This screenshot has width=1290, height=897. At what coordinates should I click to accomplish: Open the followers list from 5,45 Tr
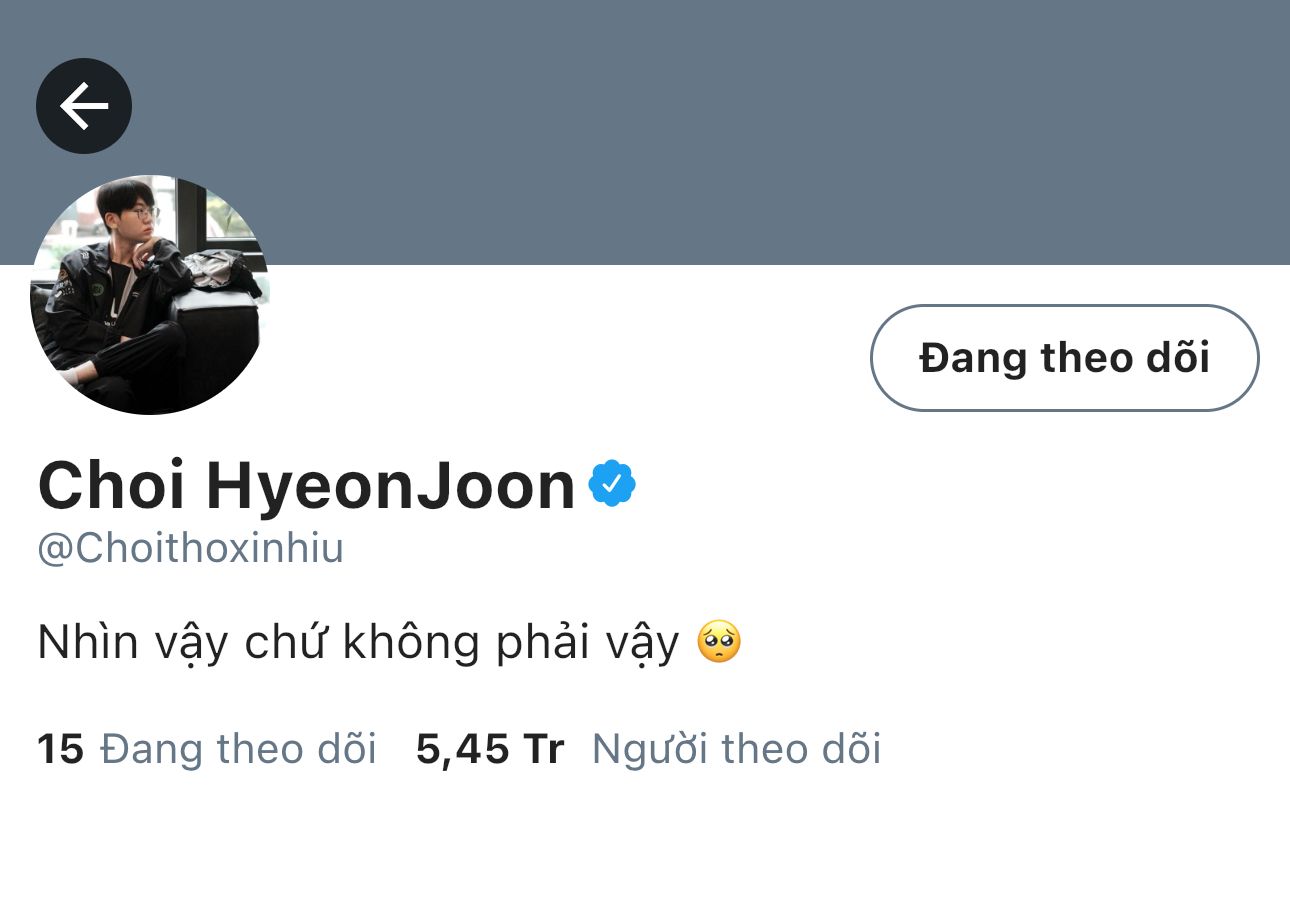click(x=490, y=749)
